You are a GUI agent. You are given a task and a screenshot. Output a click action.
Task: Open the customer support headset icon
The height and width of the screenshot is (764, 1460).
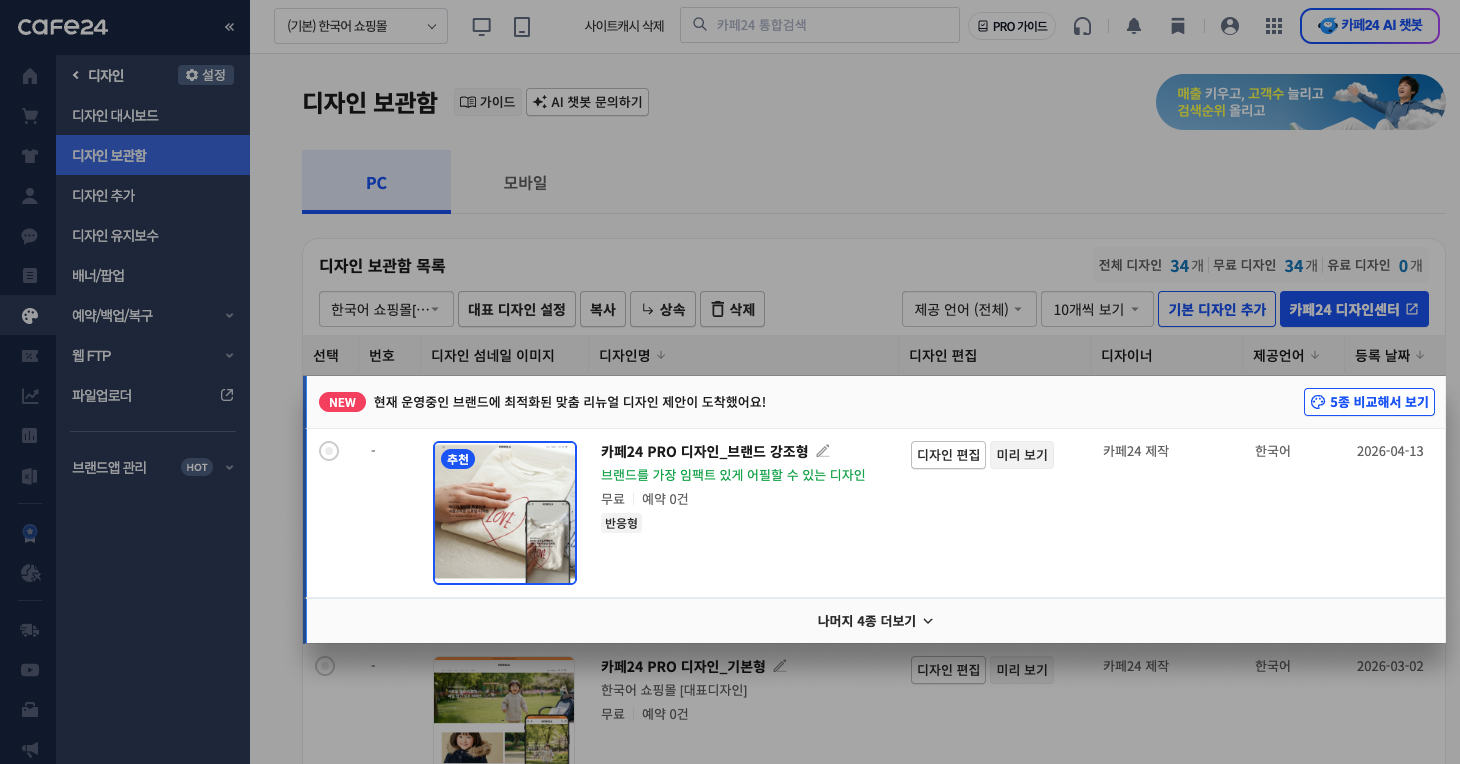tap(1082, 26)
